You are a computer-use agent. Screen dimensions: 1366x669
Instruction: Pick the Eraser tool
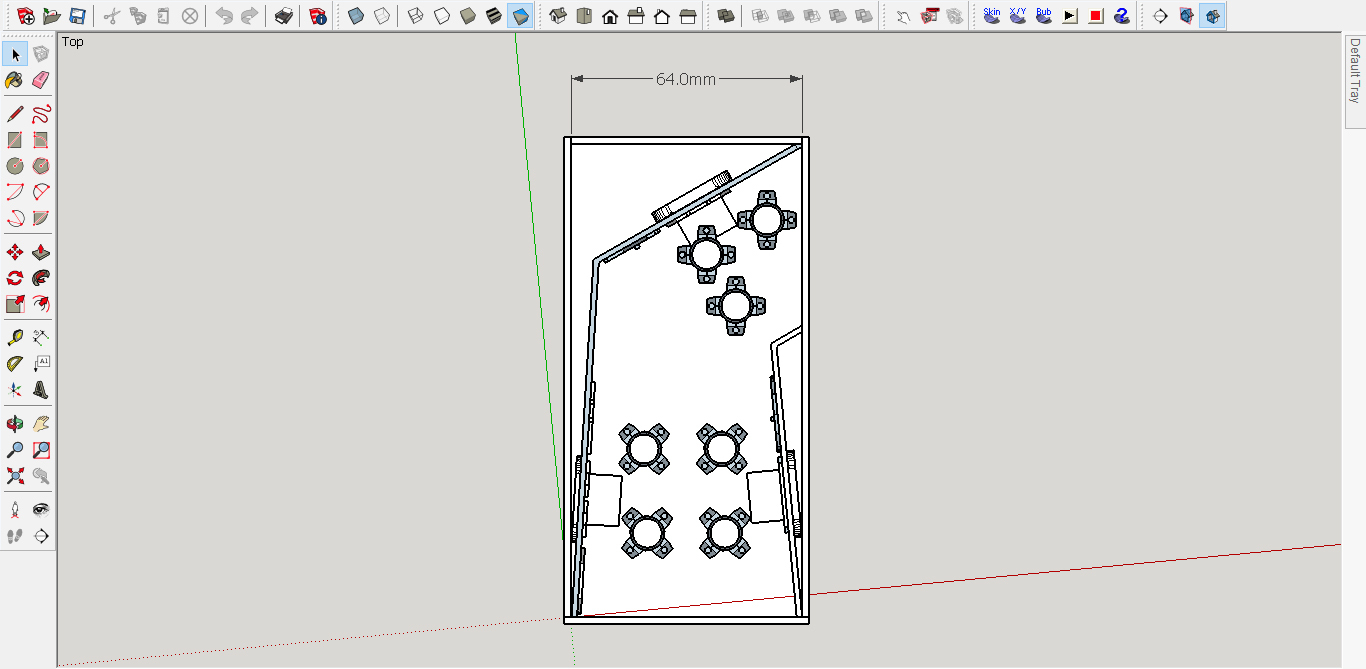[x=41, y=80]
